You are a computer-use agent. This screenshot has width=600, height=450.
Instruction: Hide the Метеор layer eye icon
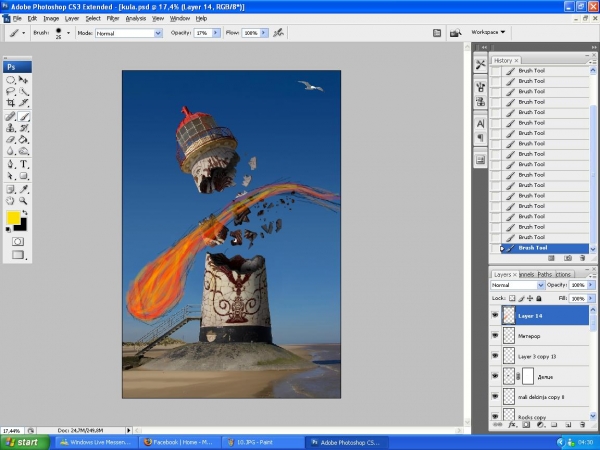point(495,336)
